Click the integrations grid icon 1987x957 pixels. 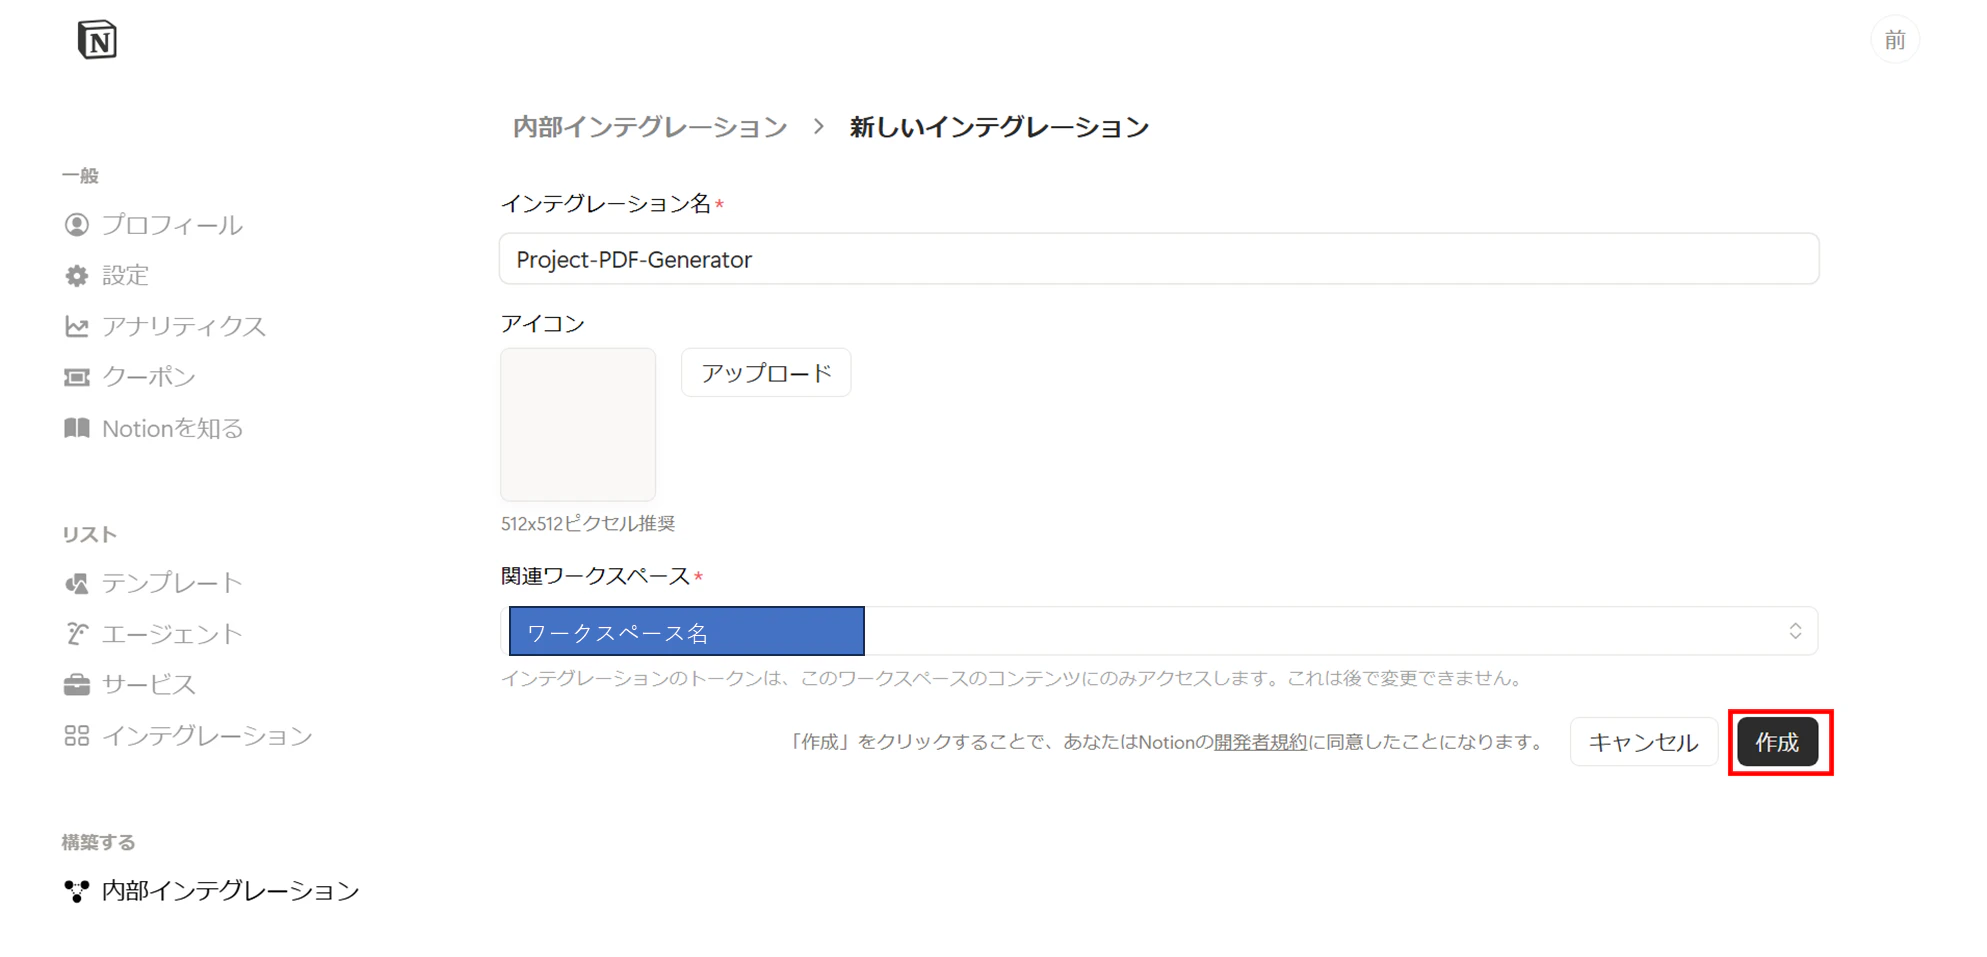[x=77, y=736]
